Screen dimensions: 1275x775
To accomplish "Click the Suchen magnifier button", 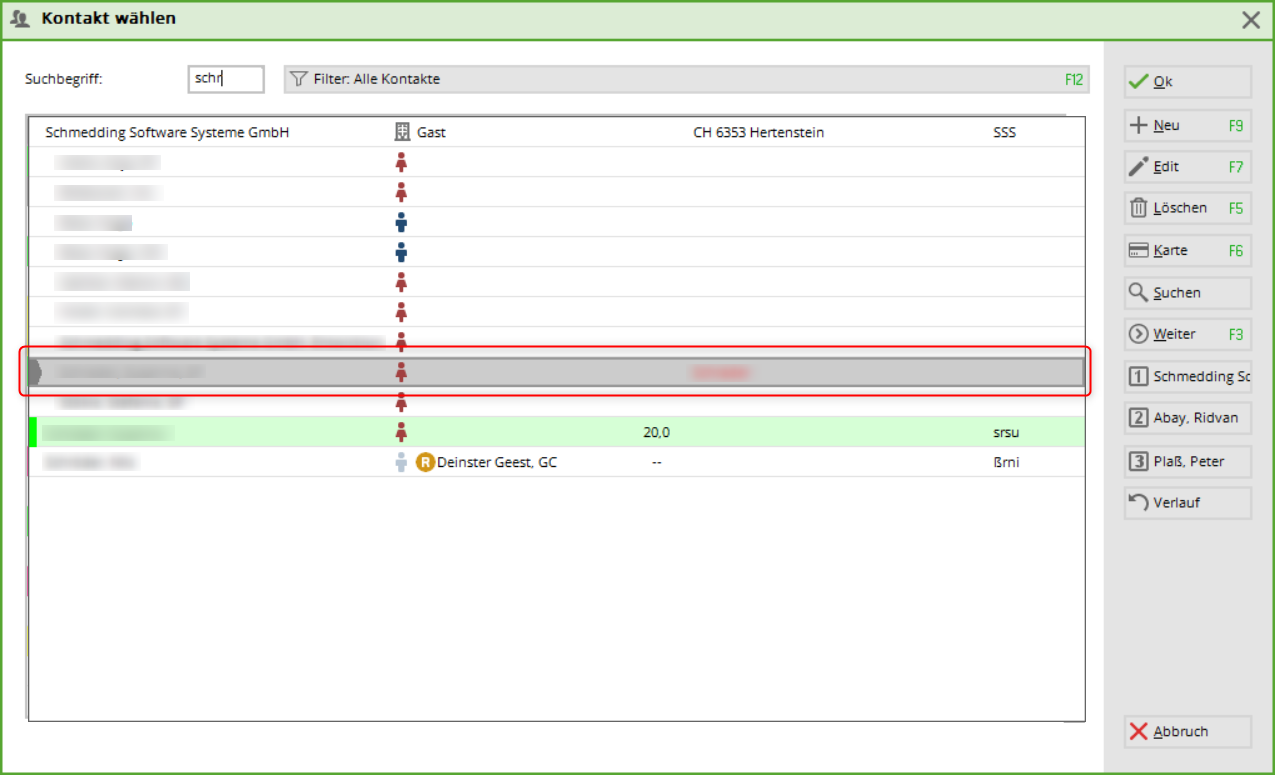I will click(x=1187, y=293).
